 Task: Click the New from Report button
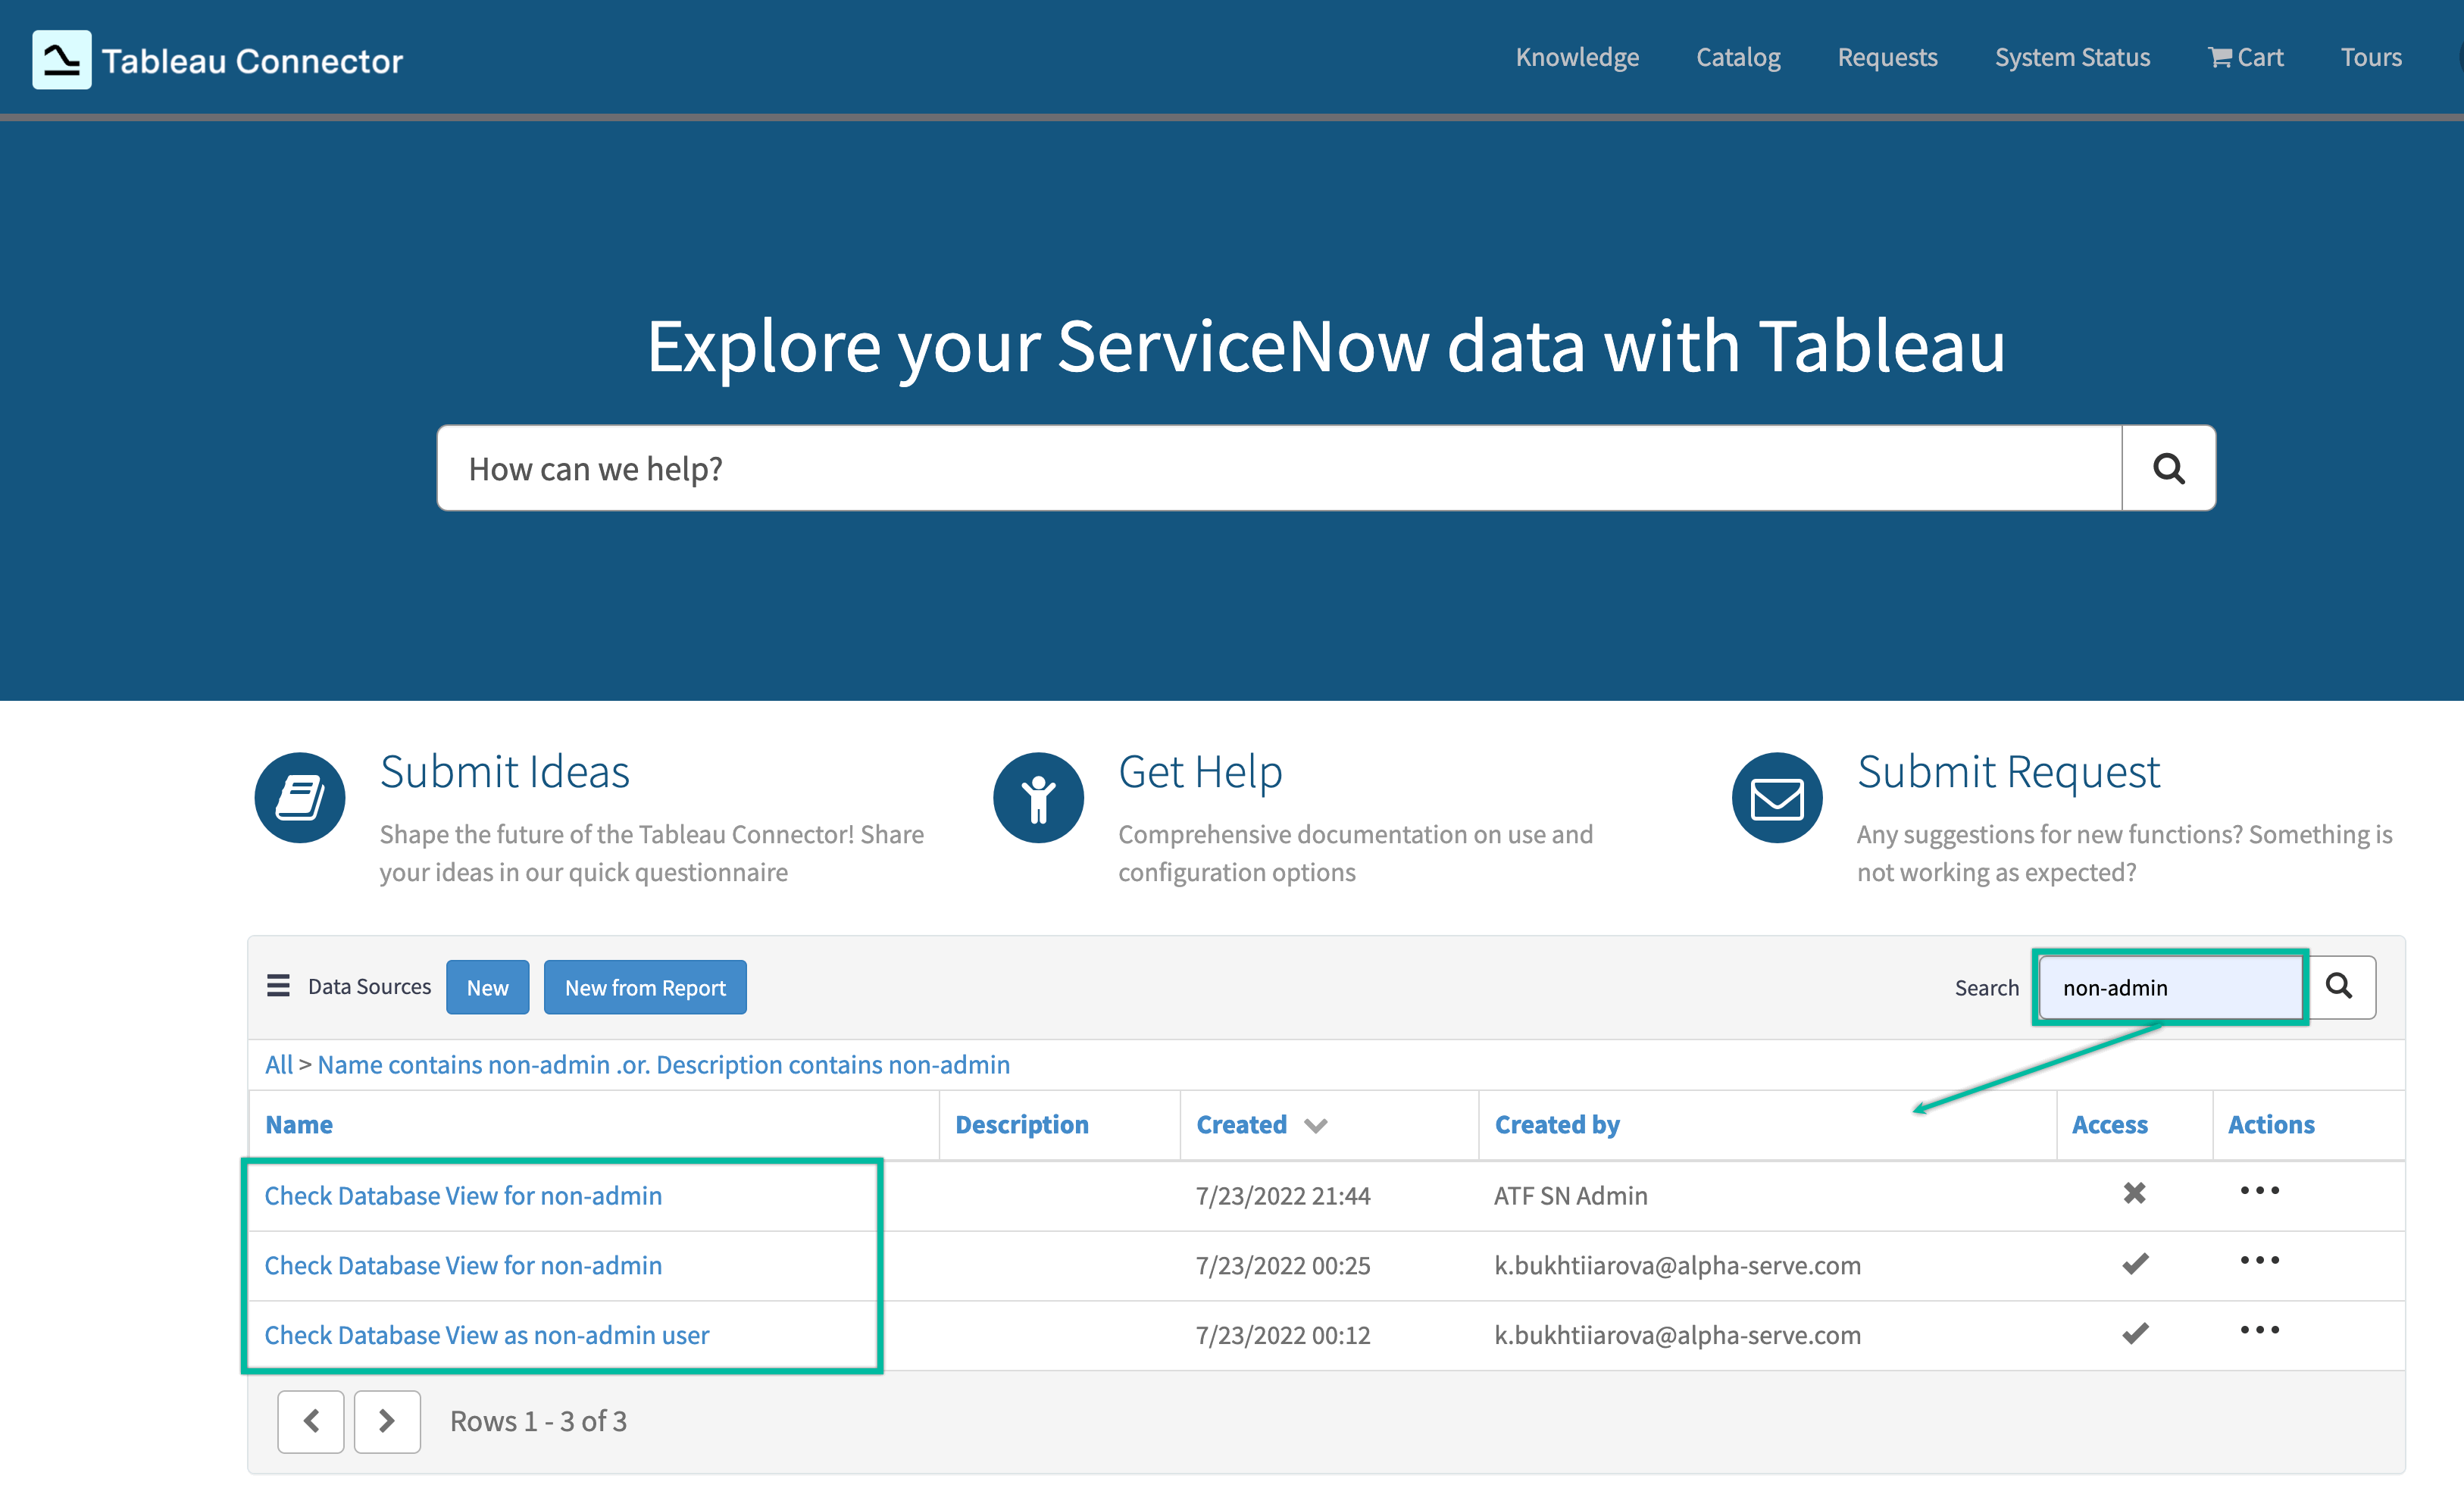click(645, 987)
